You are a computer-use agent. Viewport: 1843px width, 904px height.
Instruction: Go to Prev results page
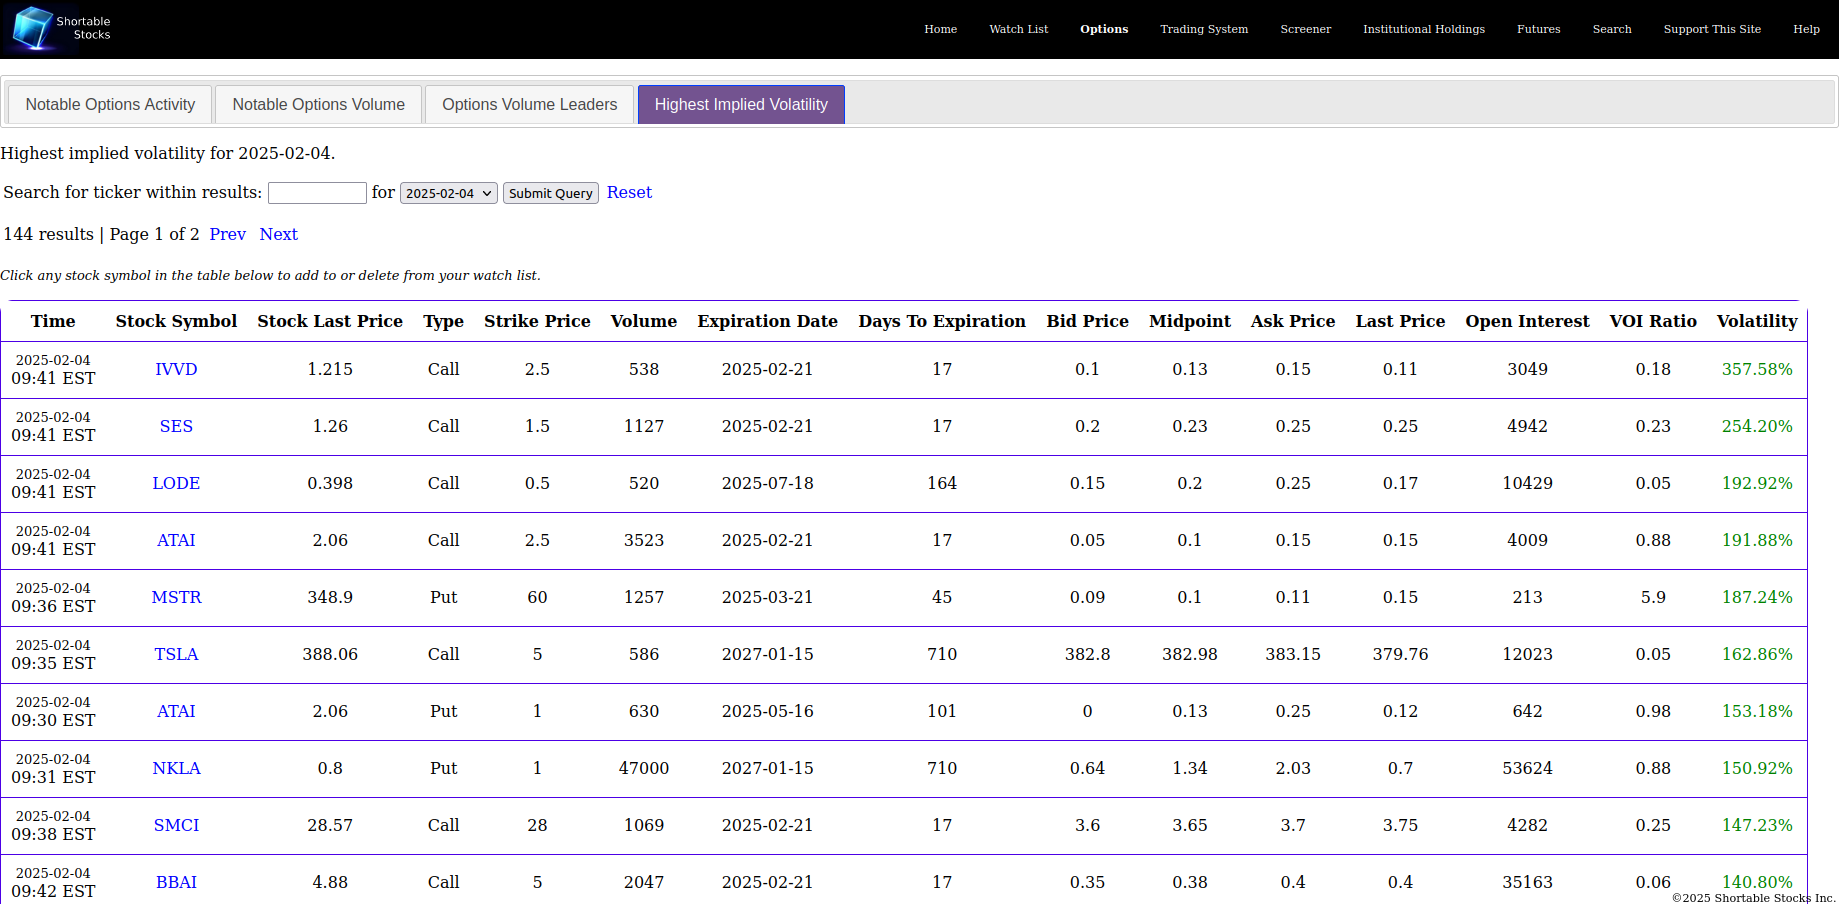227,234
